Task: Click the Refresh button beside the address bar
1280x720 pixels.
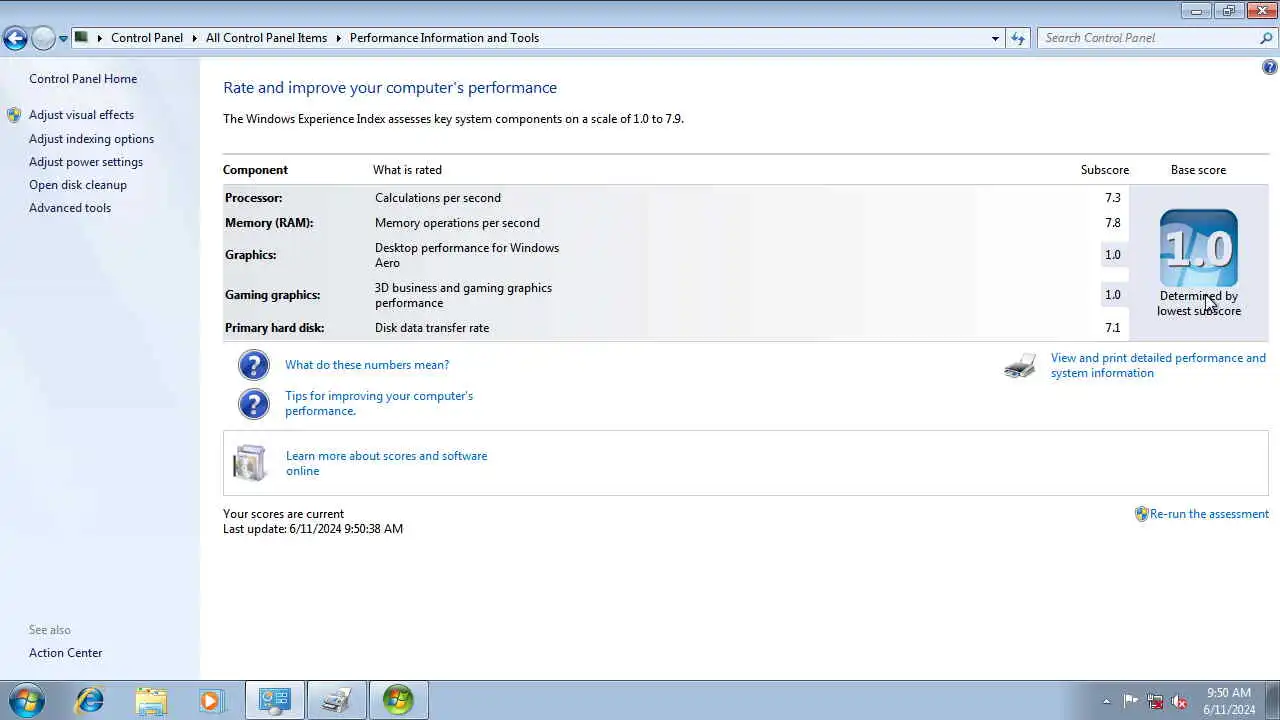Action: [1018, 38]
